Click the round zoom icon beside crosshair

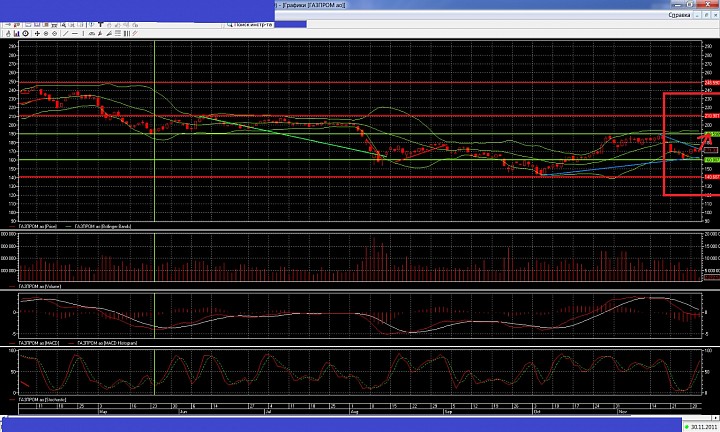click(46, 34)
